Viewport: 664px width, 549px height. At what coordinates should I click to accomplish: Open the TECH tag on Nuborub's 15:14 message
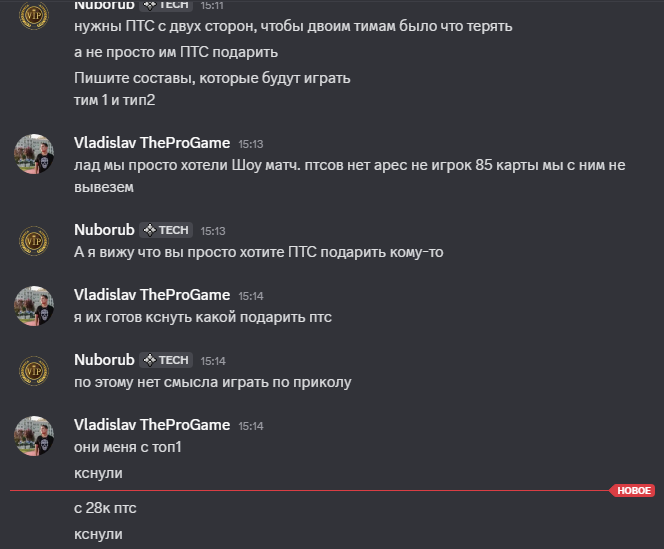[165, 360]
